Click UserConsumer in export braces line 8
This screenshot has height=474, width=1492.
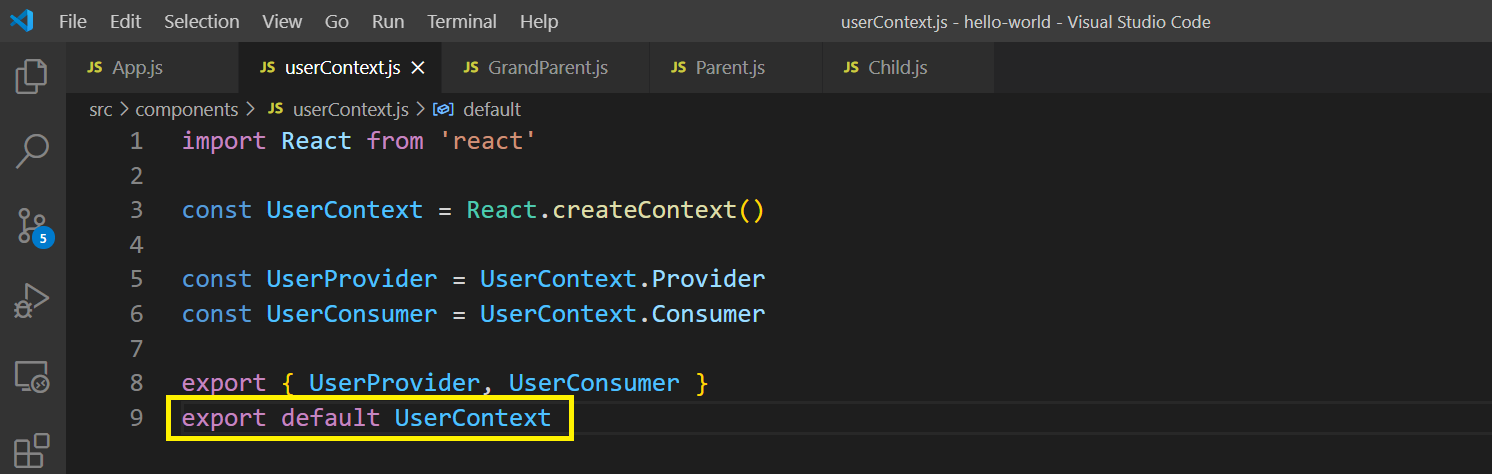click(x=594, y=383)
